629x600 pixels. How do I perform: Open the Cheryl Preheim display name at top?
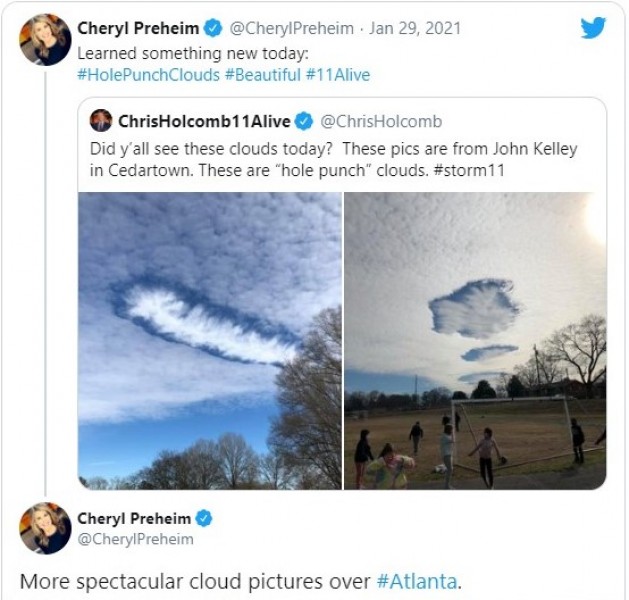pos(138,28)
